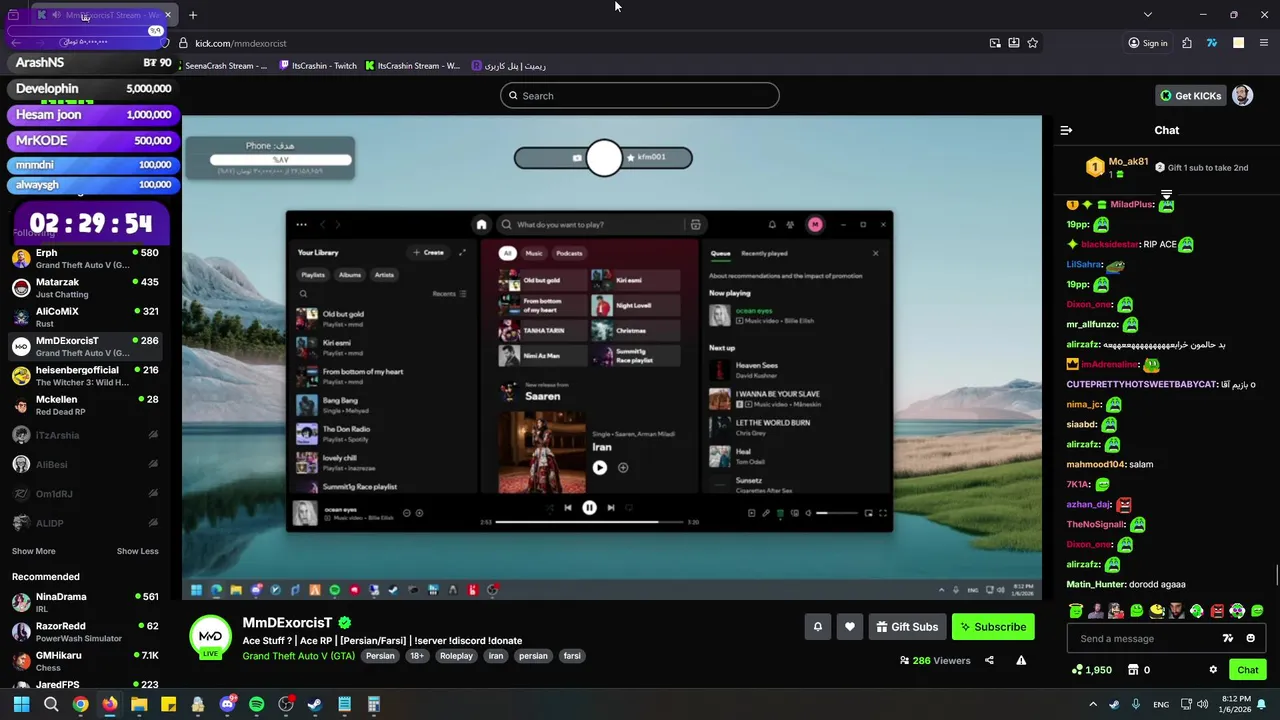Open the emoji picker in message box
The width and height of the screenshot is (1280, 720).
click(x=1250, y=638)
